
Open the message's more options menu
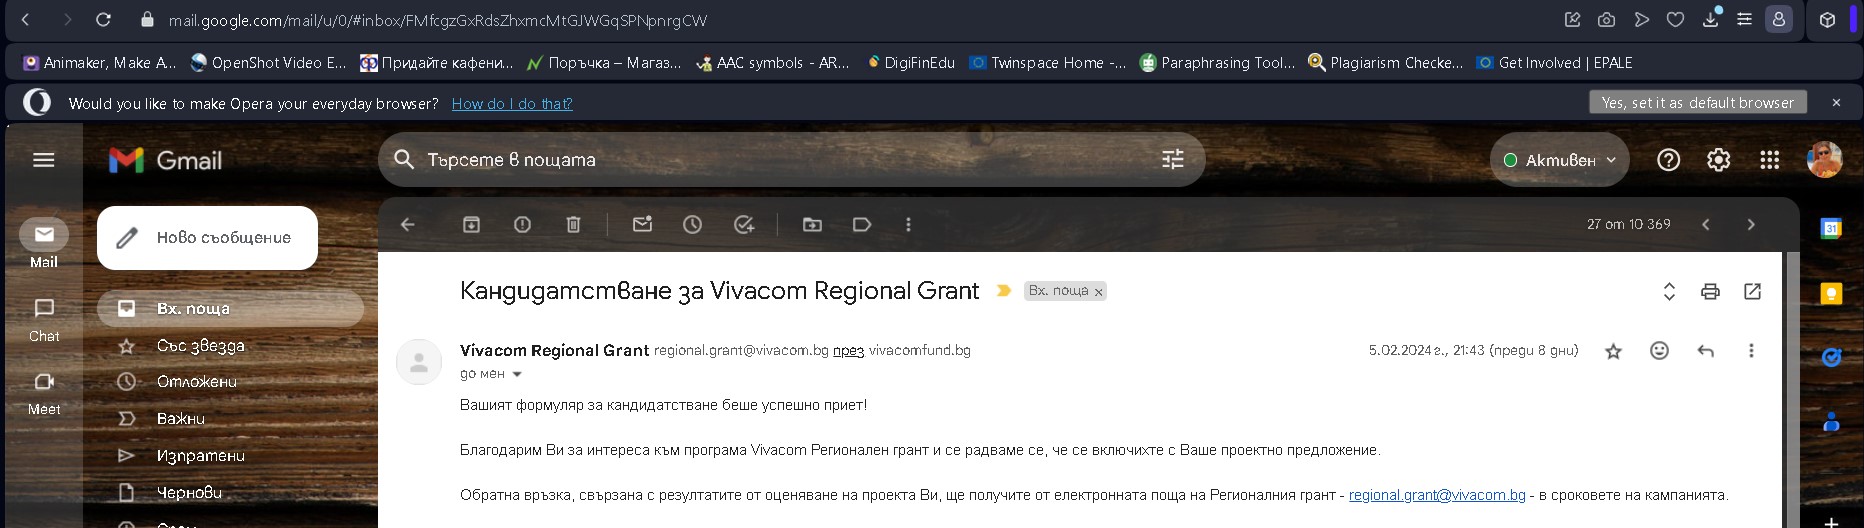(x=1751, y=350)
